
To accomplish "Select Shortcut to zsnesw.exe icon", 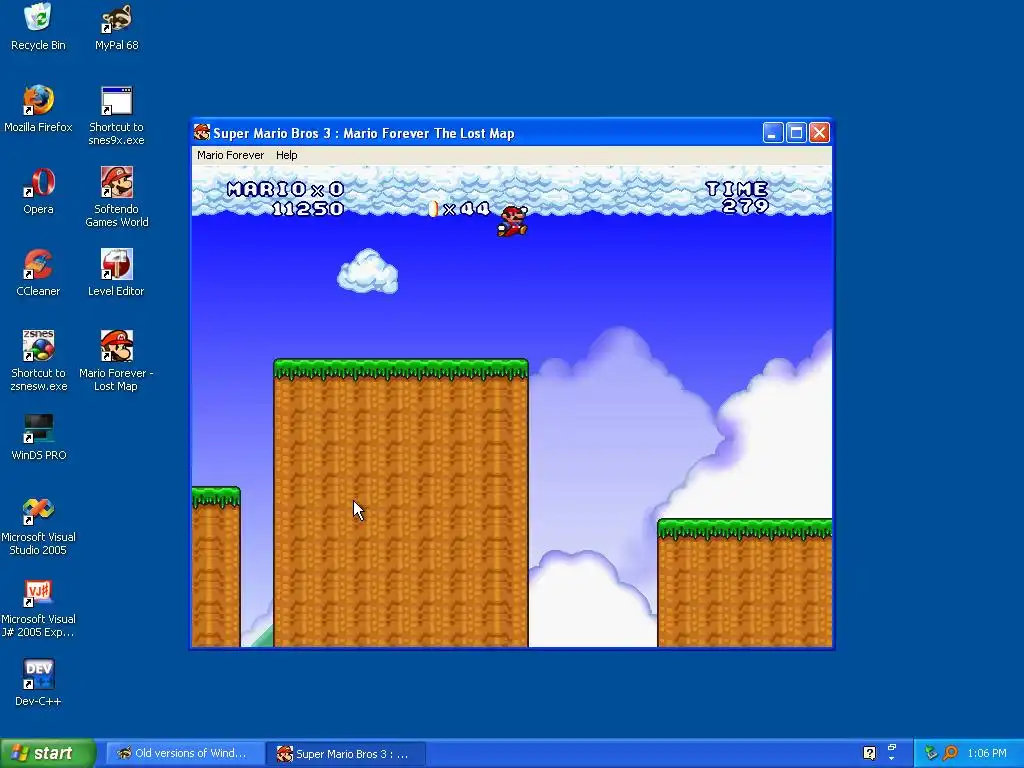I will [x=38, y=361].
